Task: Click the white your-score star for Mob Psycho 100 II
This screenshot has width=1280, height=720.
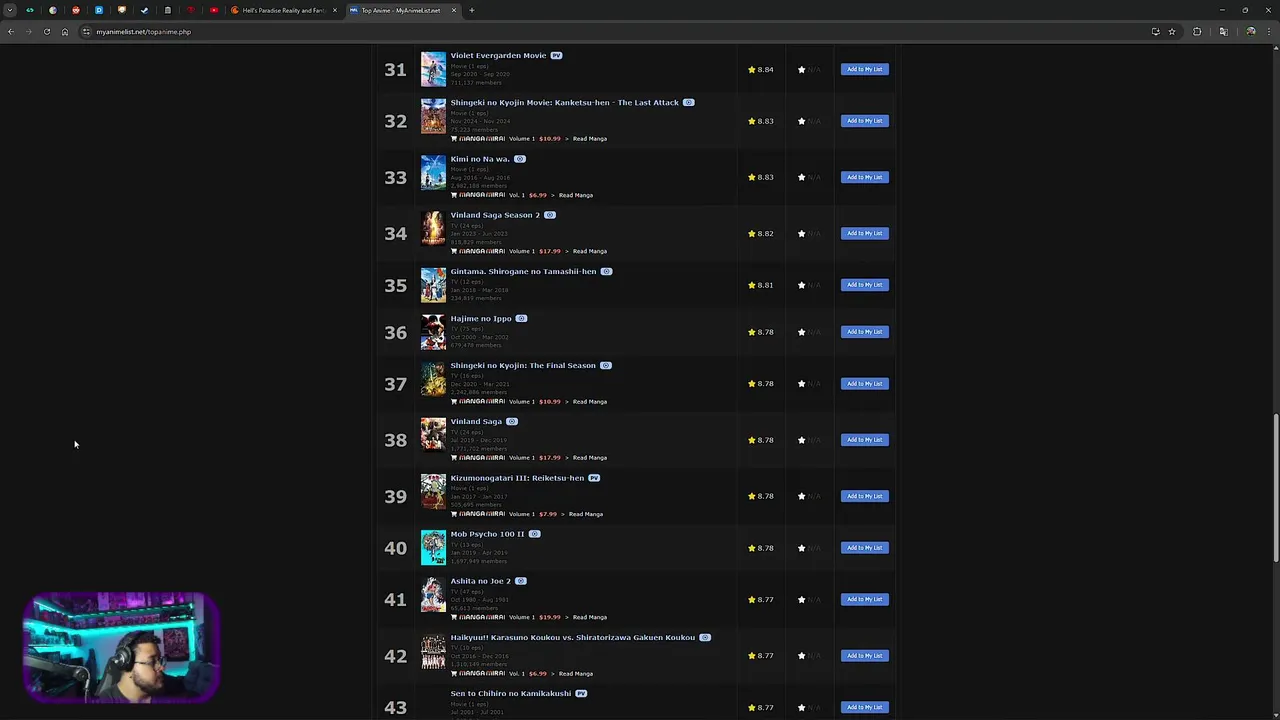Action: point(801,548)
